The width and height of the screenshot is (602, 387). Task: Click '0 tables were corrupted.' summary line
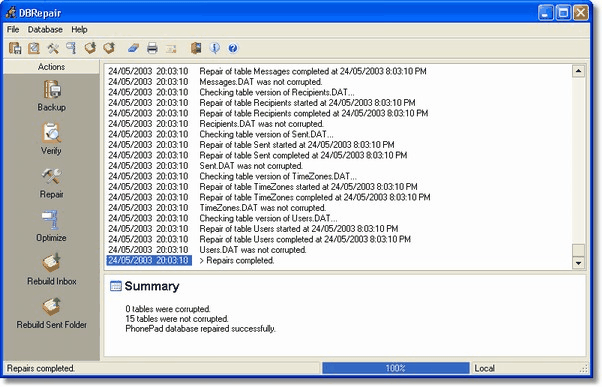tap(168, 309)
